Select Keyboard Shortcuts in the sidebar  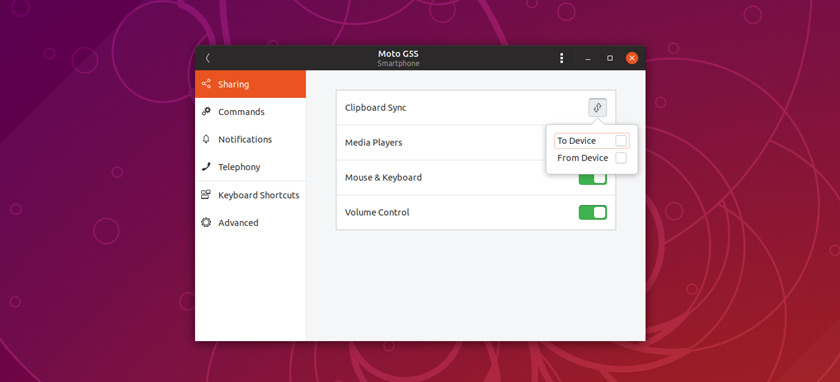[x=250, y=195]
